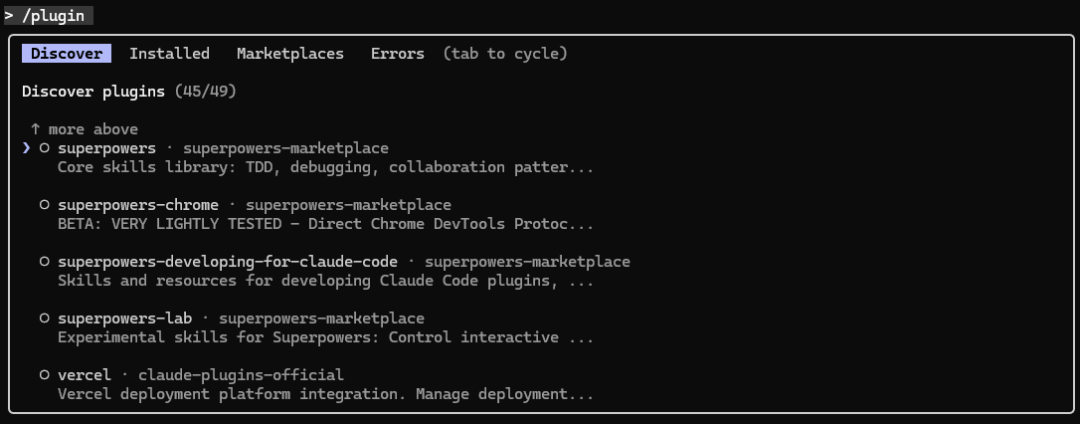
Task: Open the superpowers plugin name
Action: click(x=107, y=148)
